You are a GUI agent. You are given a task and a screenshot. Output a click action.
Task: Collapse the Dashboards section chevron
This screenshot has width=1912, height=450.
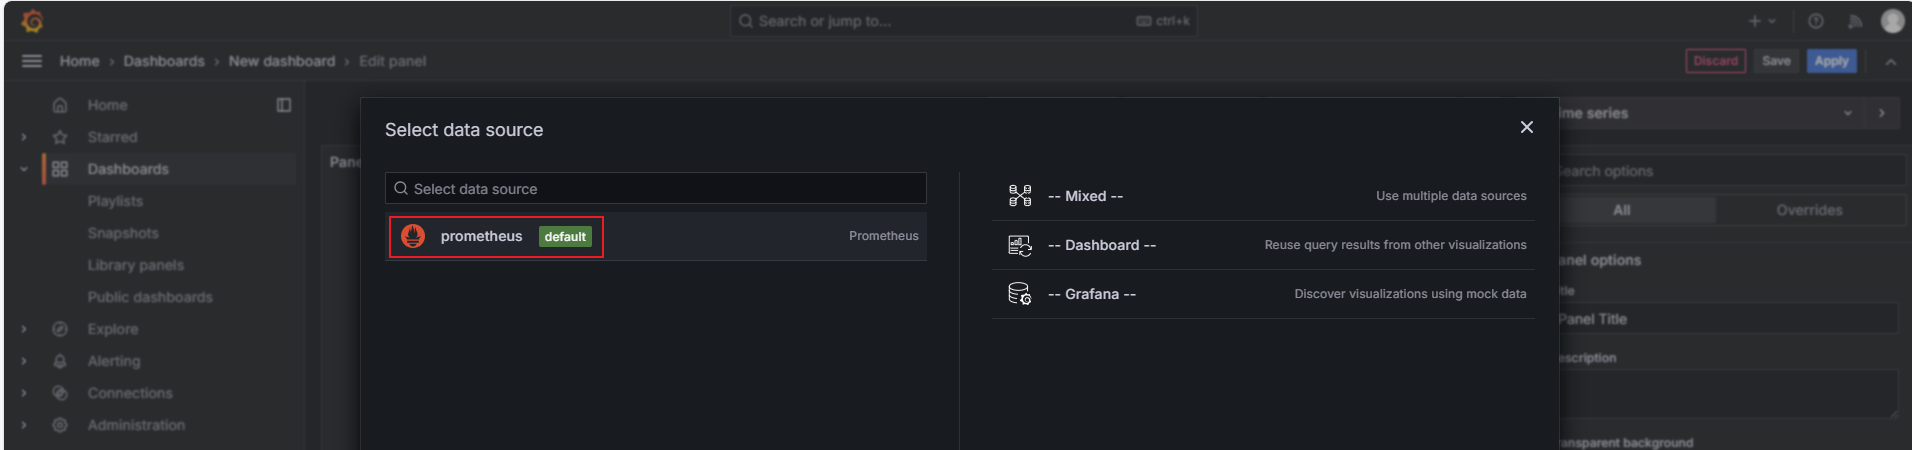tap(24, 169)
